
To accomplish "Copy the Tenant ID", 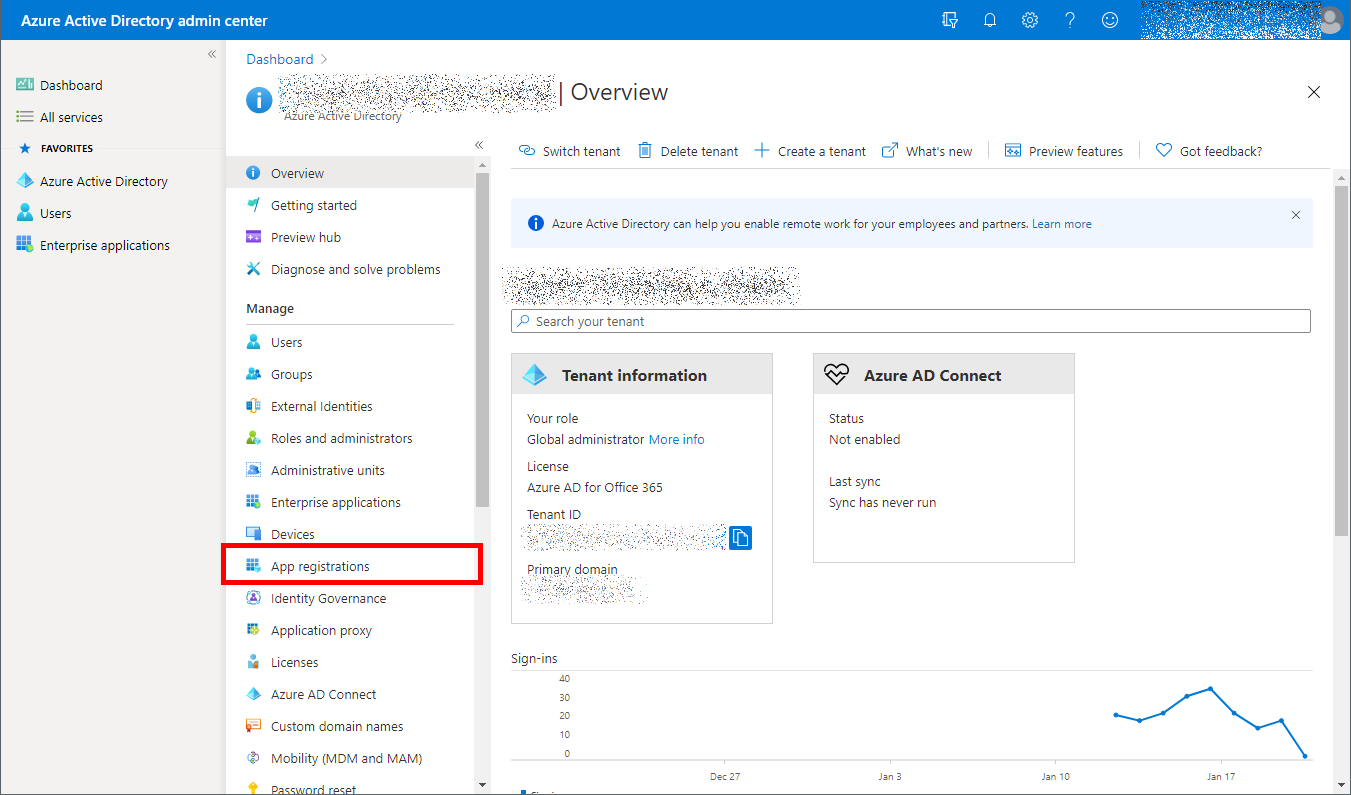I will (x=740, y=538).
